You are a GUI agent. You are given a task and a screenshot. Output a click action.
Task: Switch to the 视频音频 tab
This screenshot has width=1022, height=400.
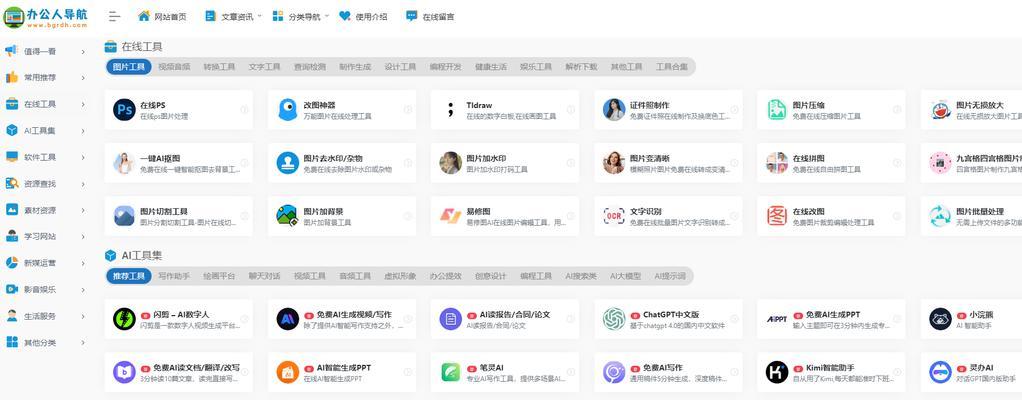pos(174,66)
